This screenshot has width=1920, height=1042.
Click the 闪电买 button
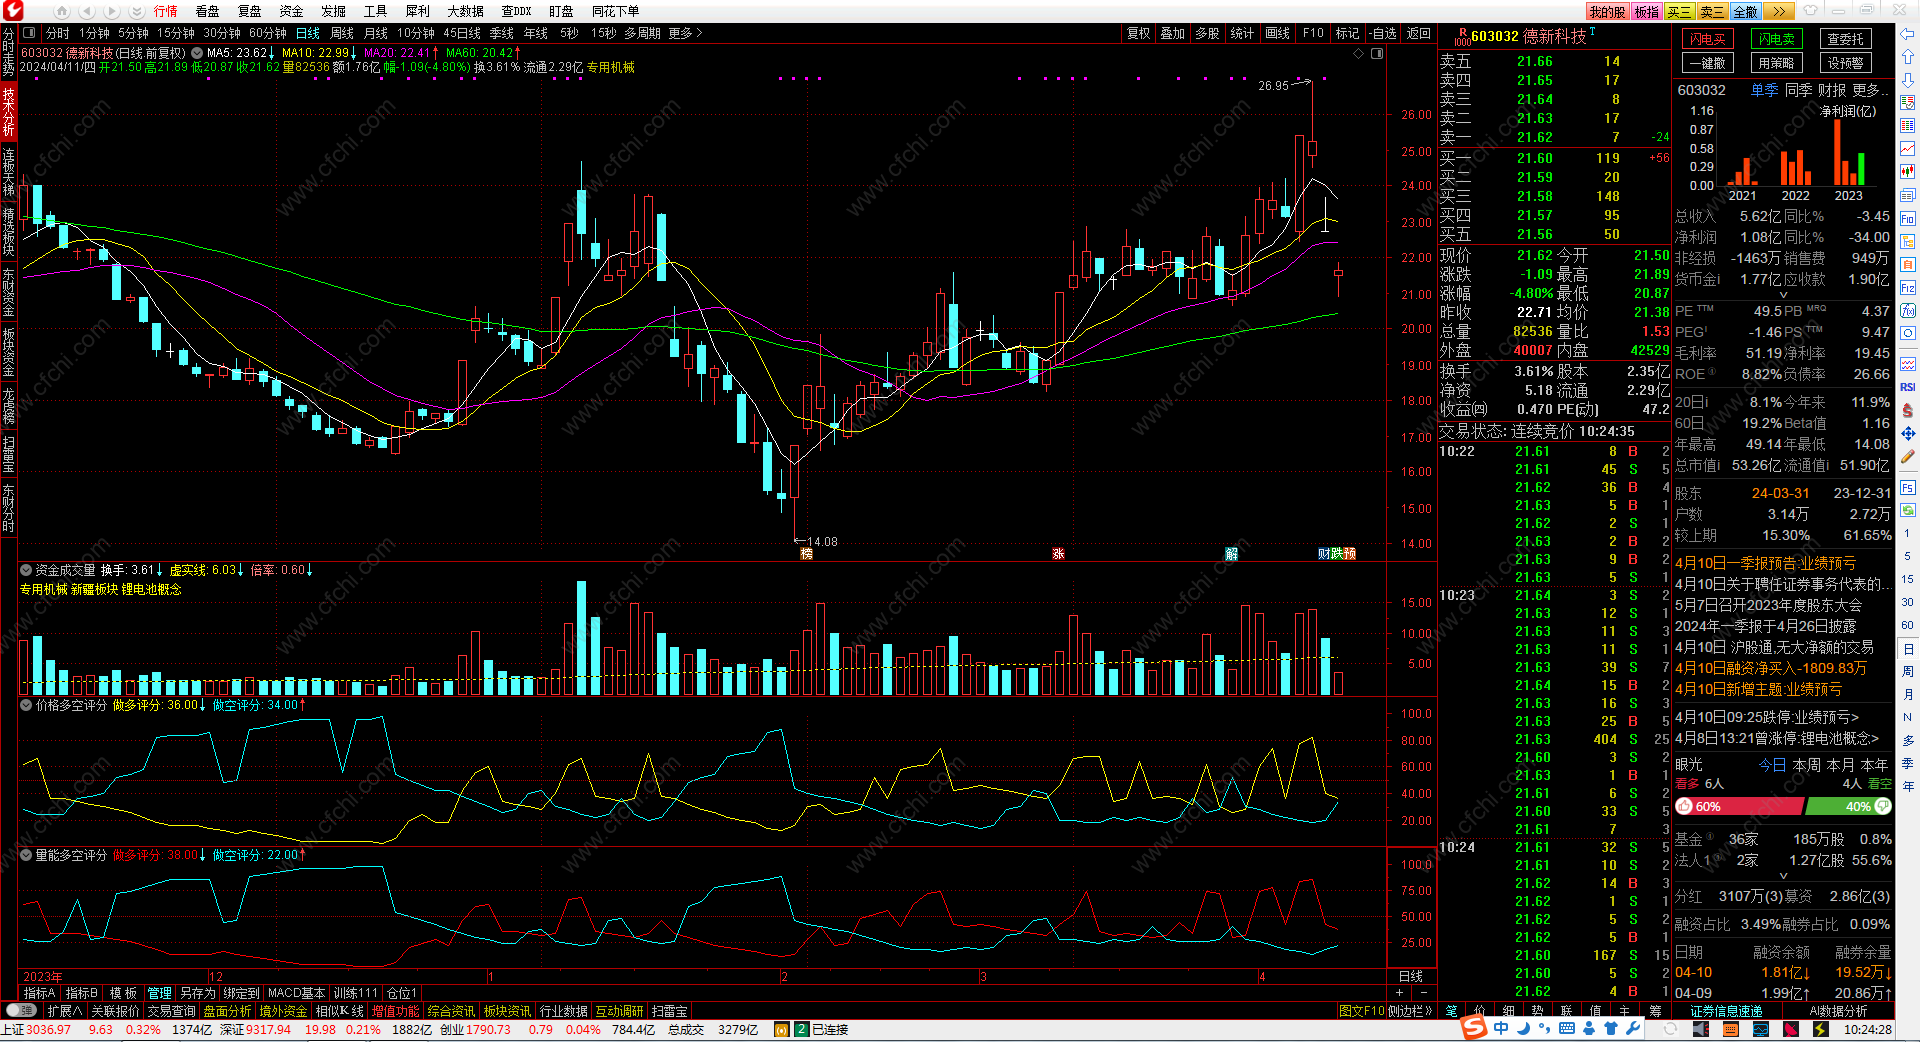(1707, 39)
